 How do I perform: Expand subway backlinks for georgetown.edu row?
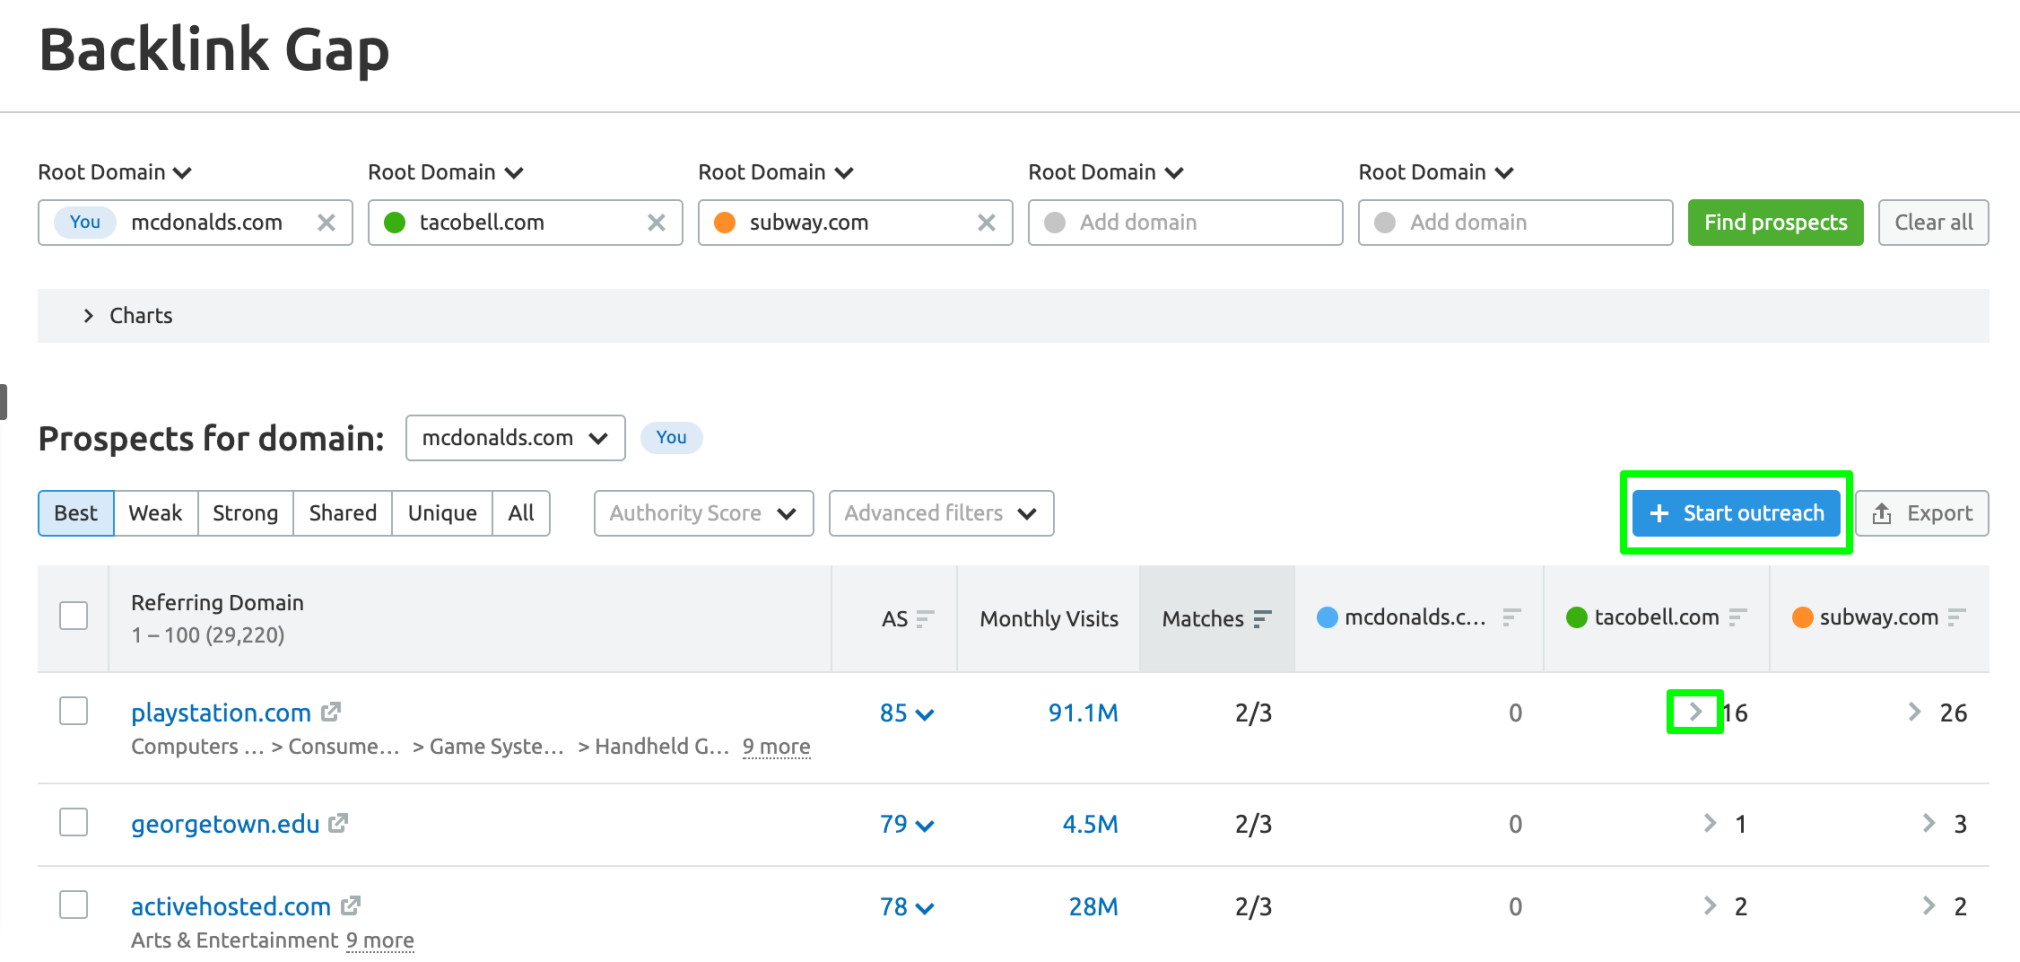point(1929,822)
